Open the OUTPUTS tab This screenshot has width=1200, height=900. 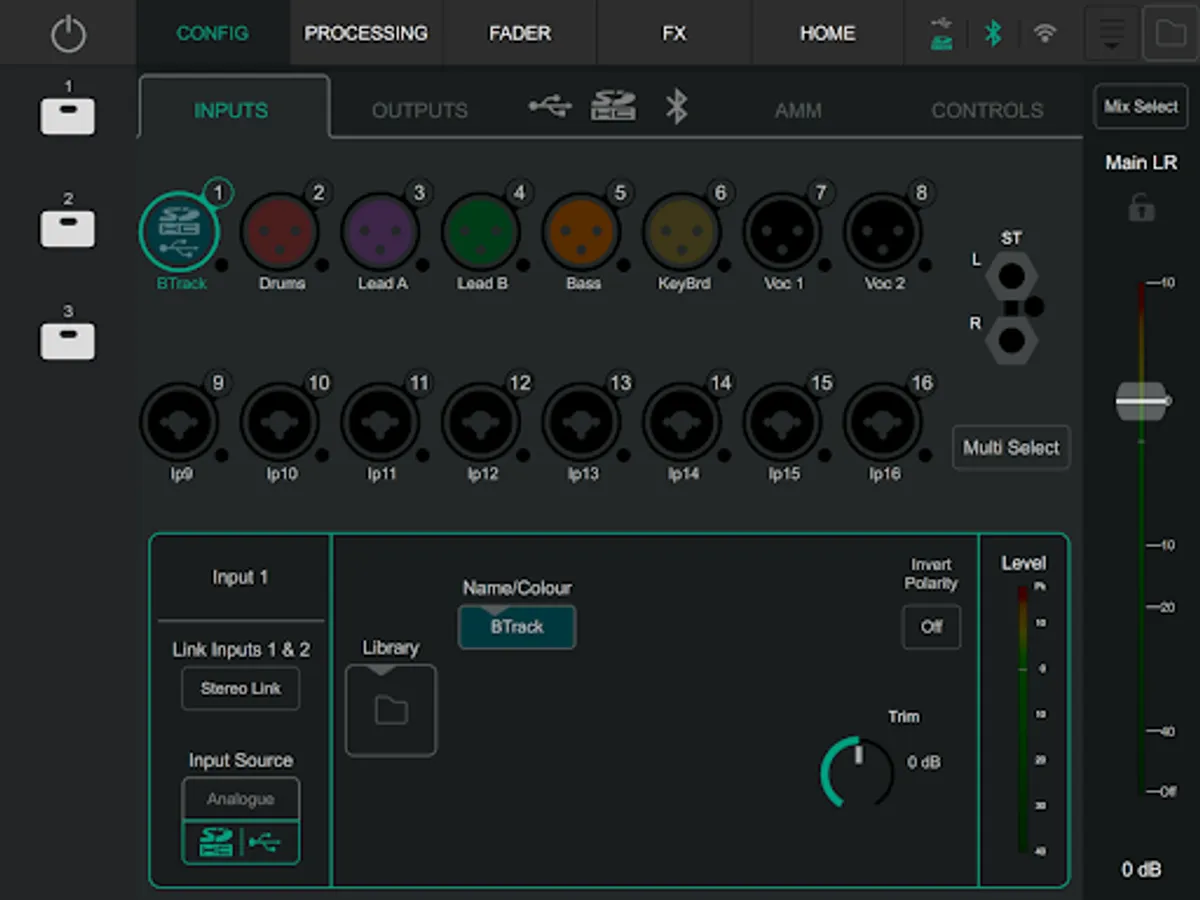click(420, 110)
